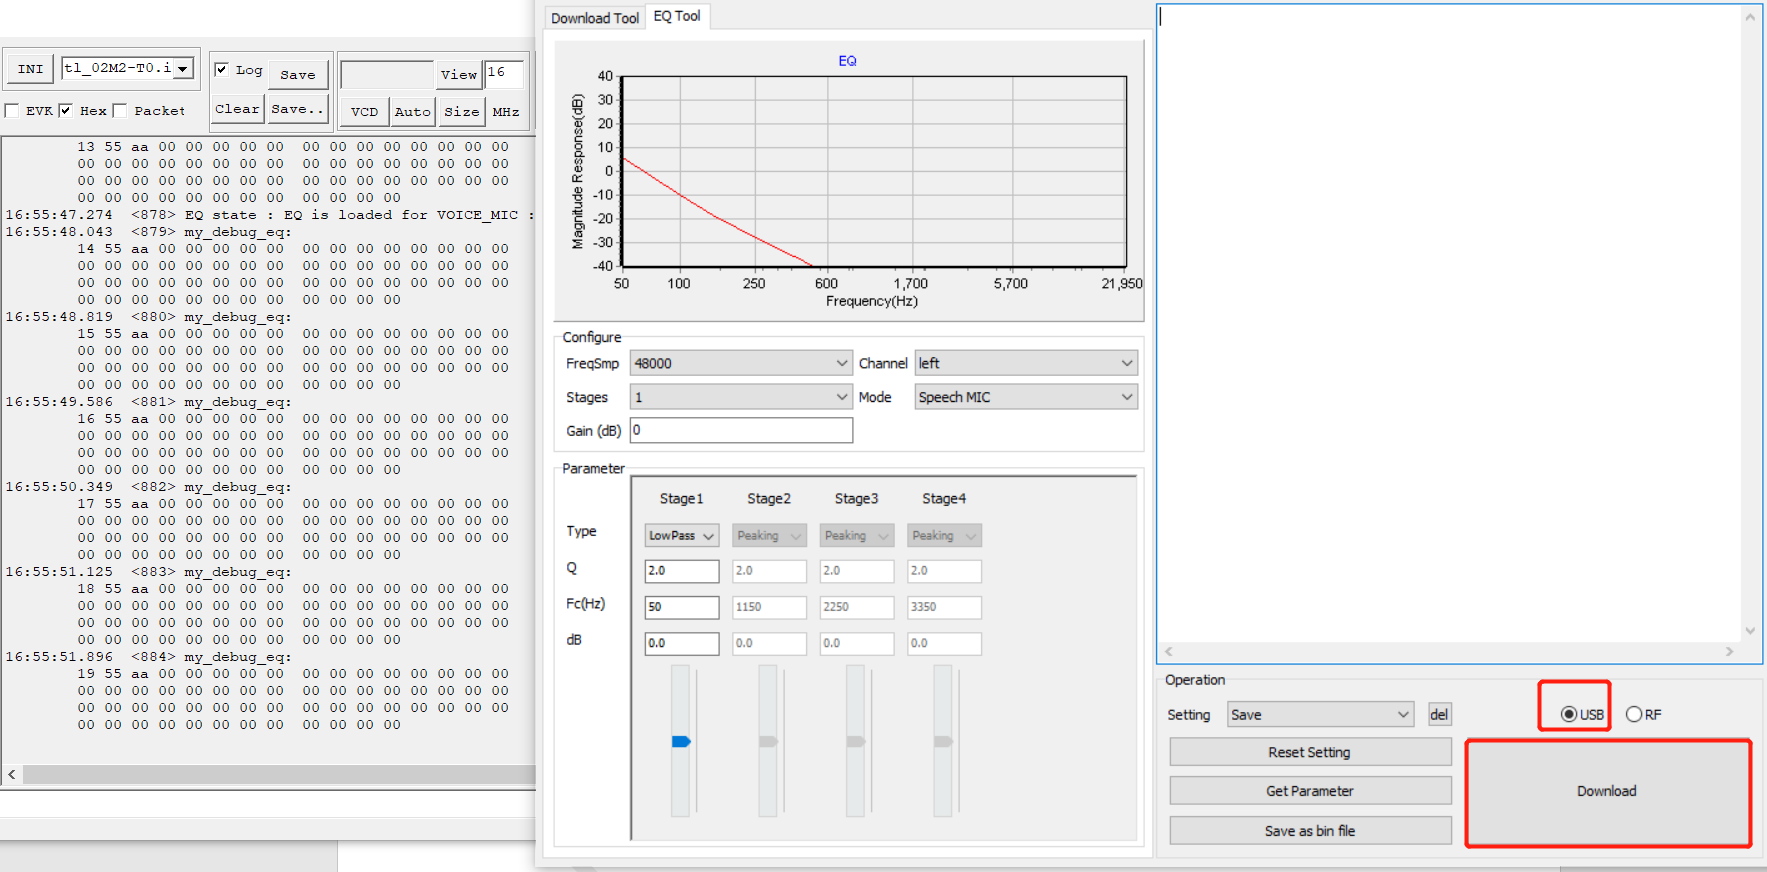Click the Download button
This screenshot has height=872, width=1767.
click(x=1607, y=792)
